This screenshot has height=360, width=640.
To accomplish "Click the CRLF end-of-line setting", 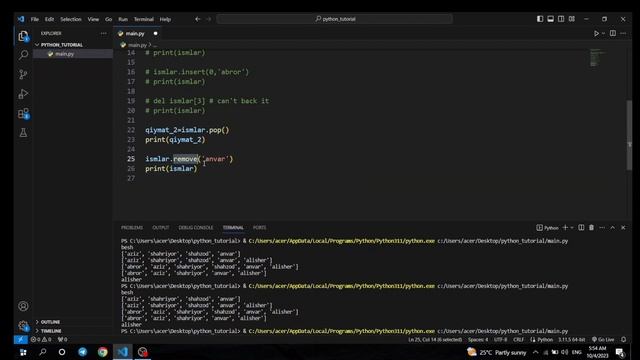I will (x=518, y=339).
